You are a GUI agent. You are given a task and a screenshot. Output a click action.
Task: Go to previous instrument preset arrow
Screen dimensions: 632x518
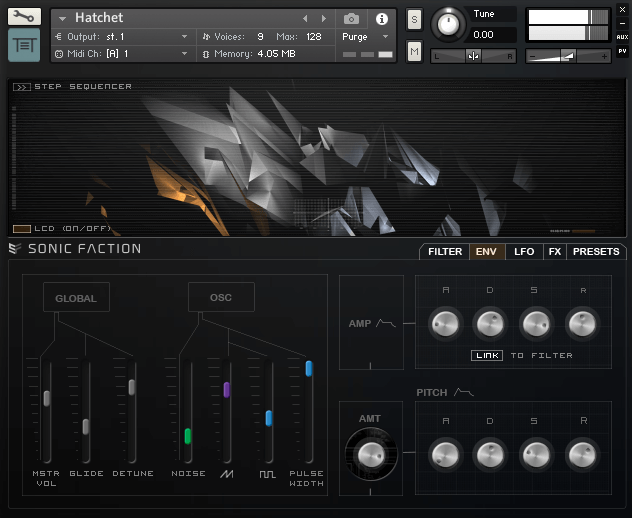tap(306, 19)
